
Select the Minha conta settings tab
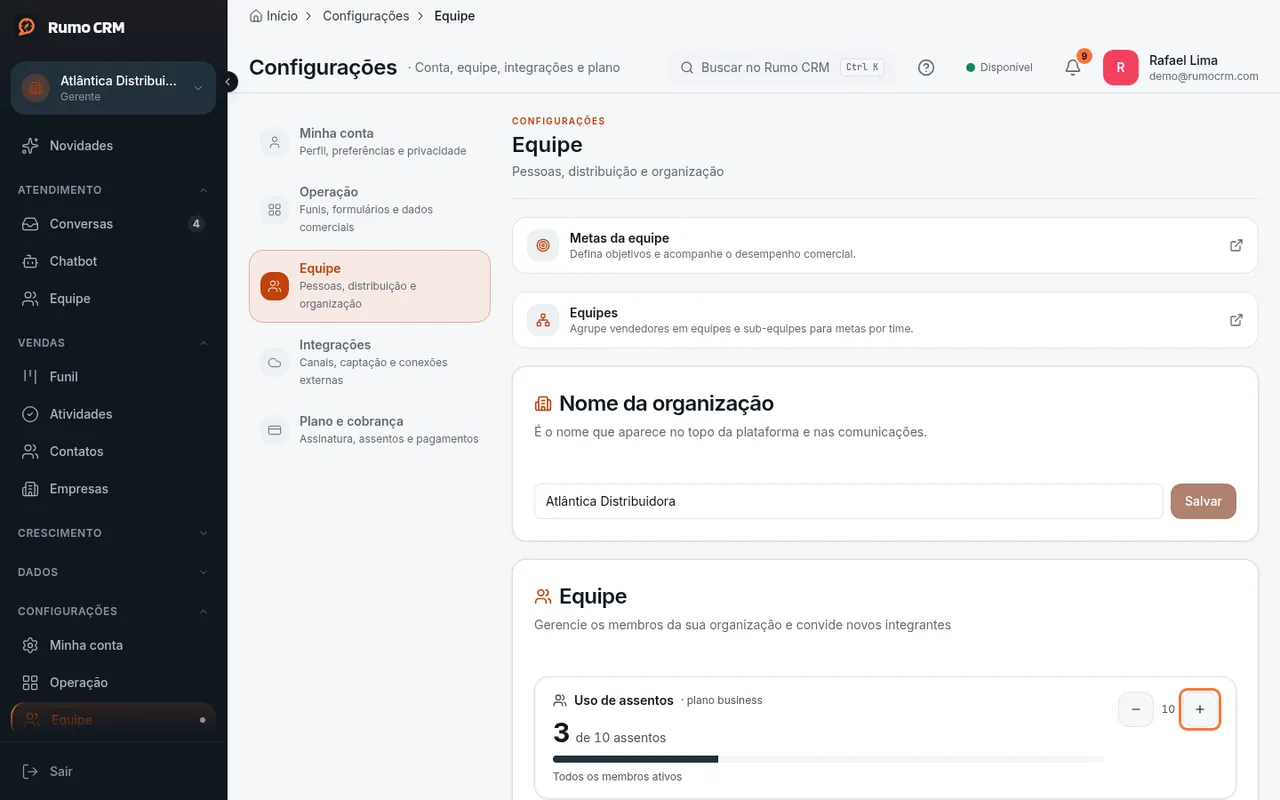(x=370, y=142)
